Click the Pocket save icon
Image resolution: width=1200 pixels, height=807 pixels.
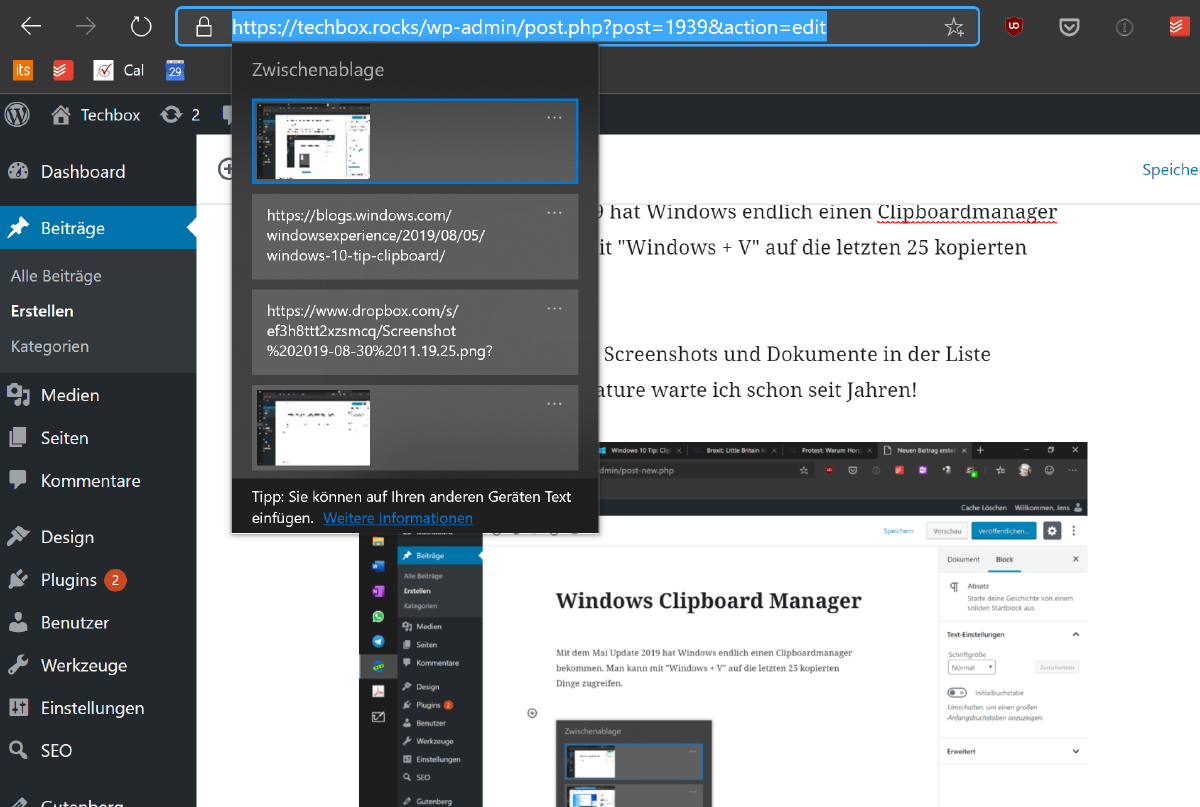[1069, 27]
